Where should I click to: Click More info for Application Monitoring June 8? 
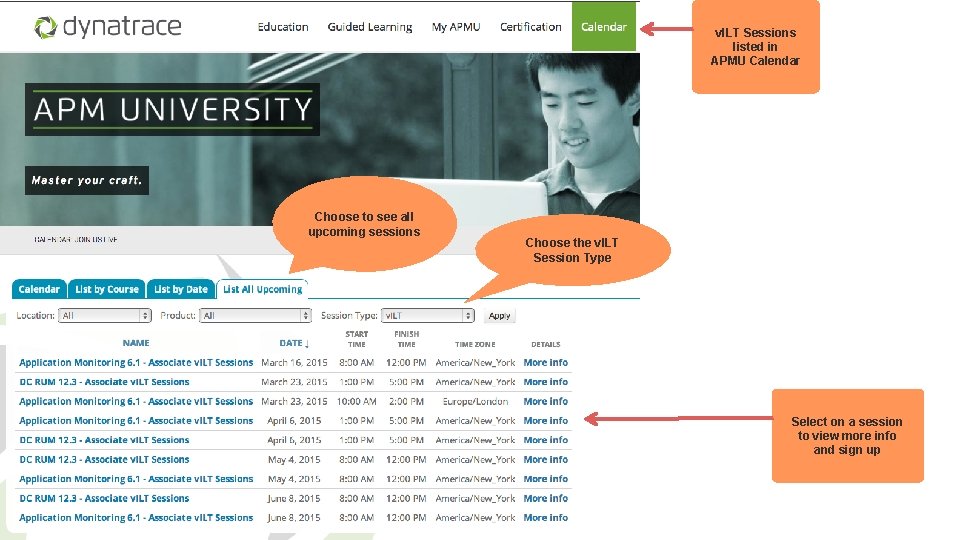coord(546,517)
